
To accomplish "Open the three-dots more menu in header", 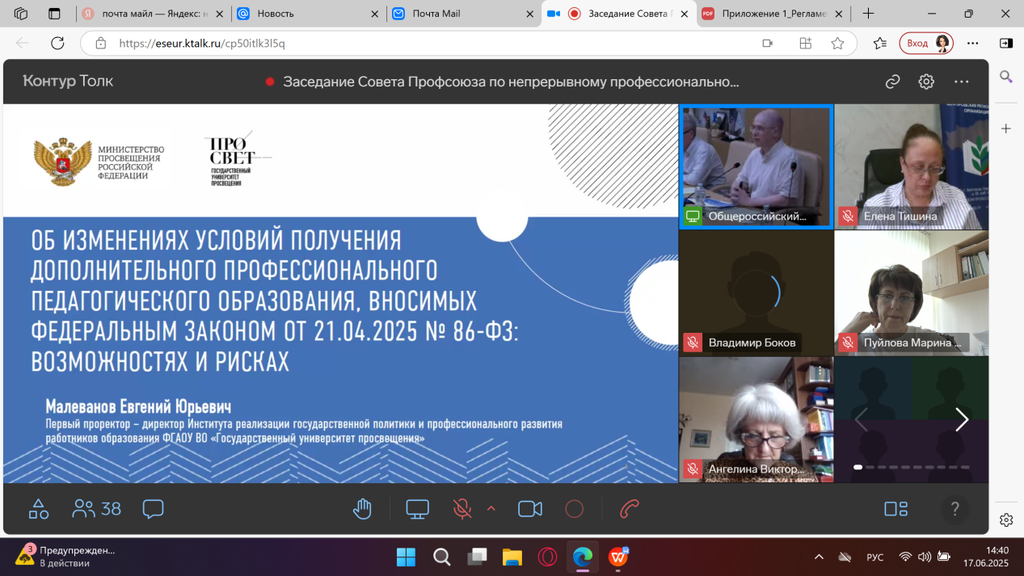I will 961,82.
